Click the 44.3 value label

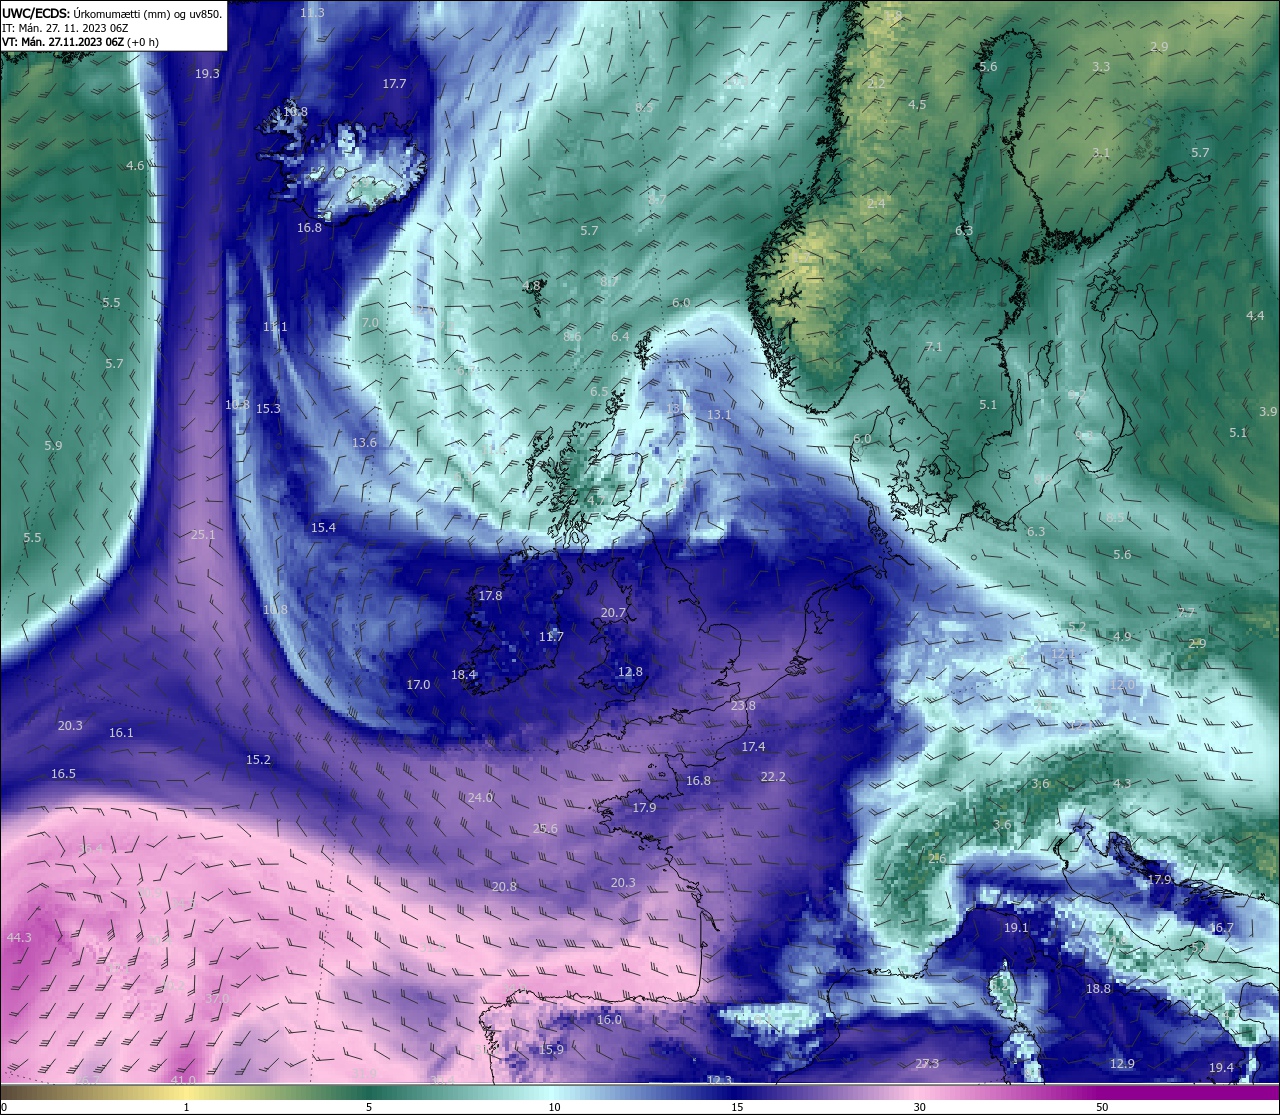coord(19,938)
